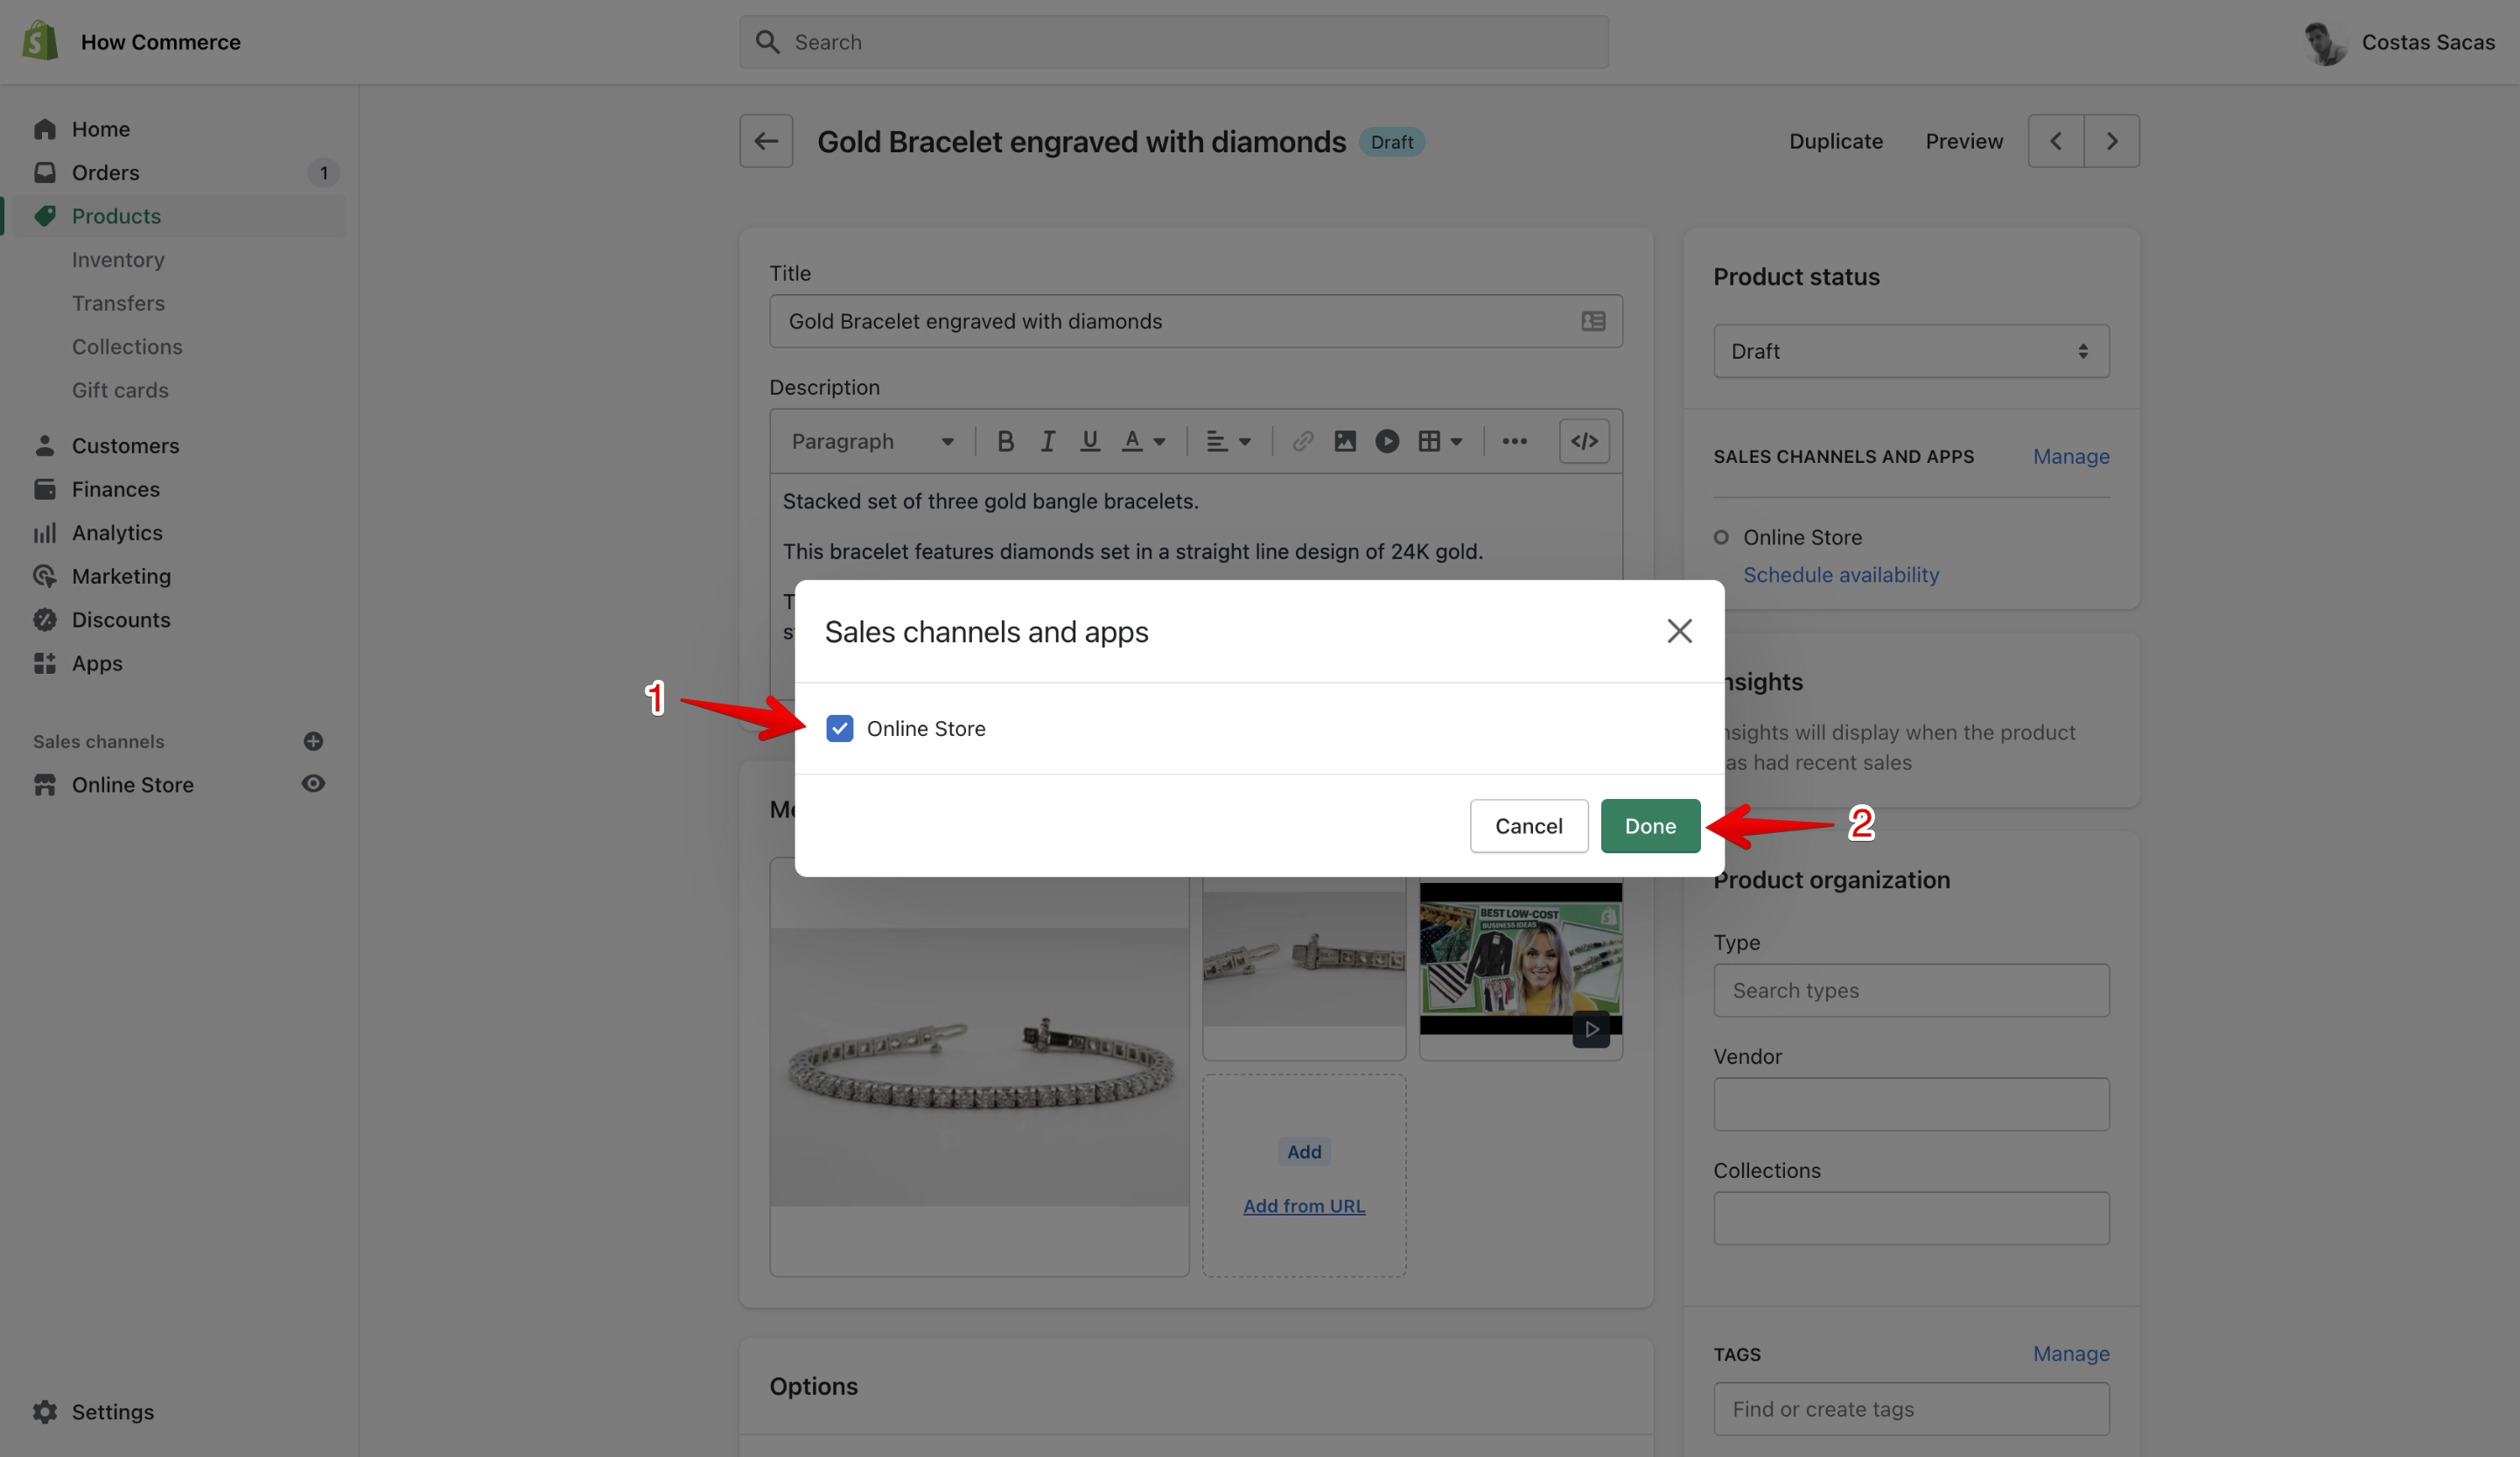This screenshot has width=2520, height=1457.
Task: Go to next product chevron
Action: click(2112, 141)
